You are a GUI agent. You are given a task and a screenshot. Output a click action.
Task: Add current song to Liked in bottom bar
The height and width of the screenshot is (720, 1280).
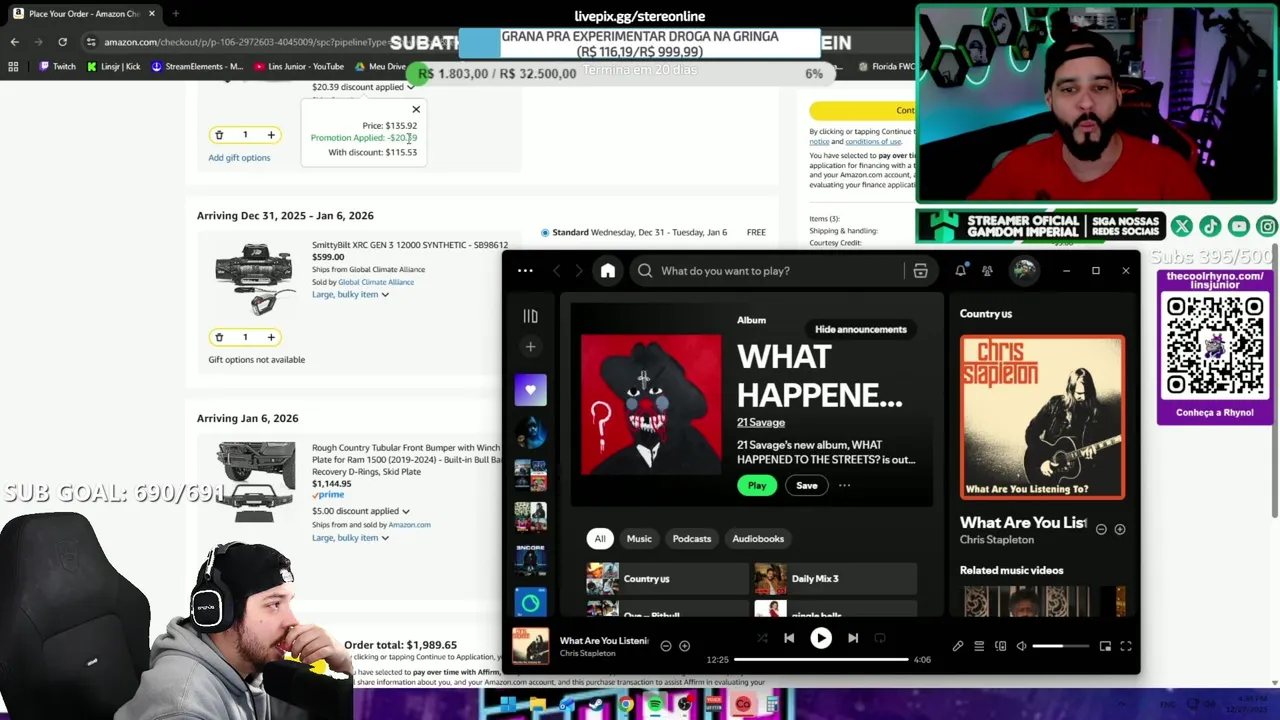click(x=684, y=646)
